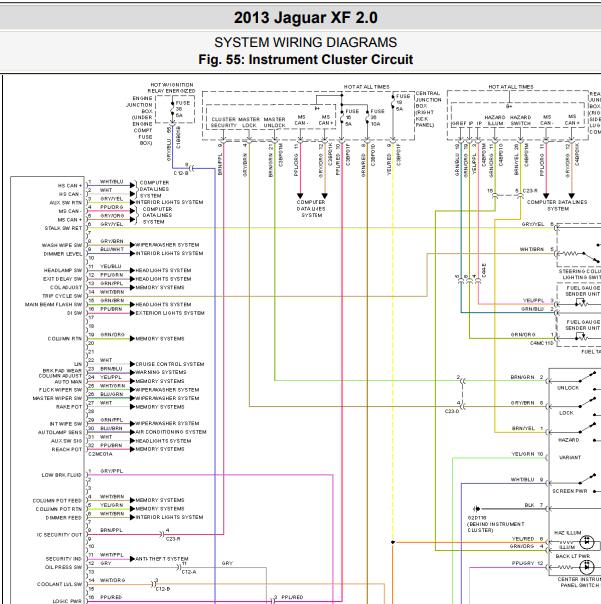Click the 'MASTER UNLOCK' pin label
The image size is (601, 604).
click(274, 122)
